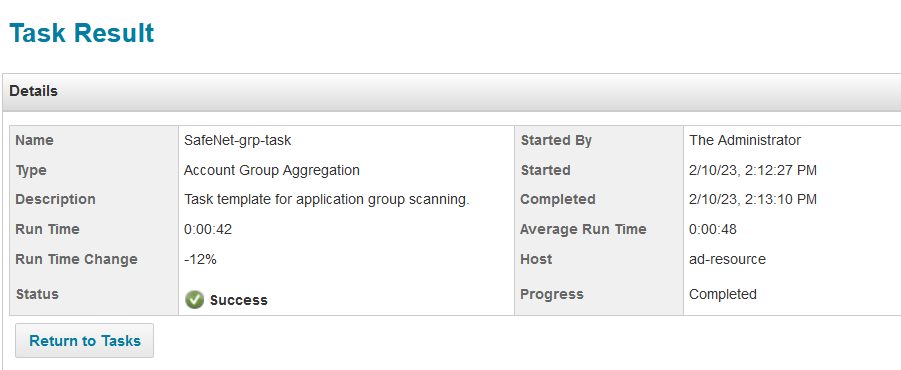This screenshot has width=901, height=370.
Task: Select the Success status text
Action: tap(238, 300)
